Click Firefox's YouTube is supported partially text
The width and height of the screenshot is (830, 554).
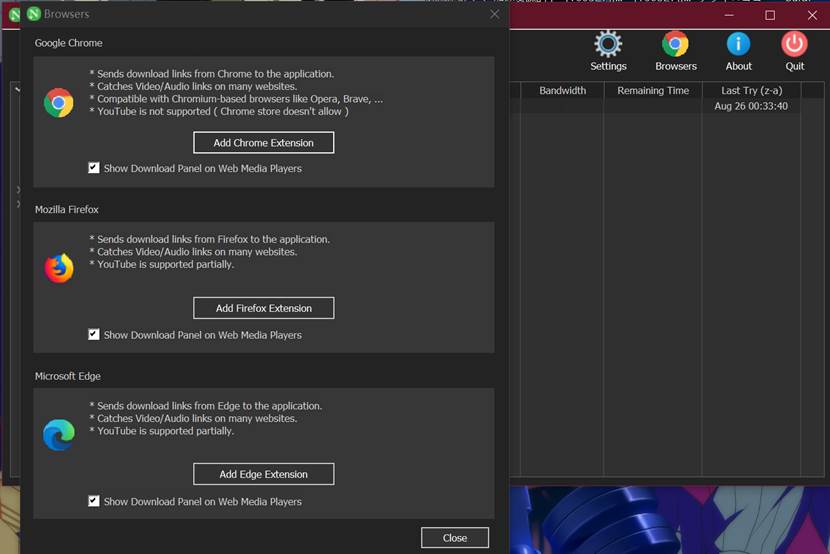point(161,264)
